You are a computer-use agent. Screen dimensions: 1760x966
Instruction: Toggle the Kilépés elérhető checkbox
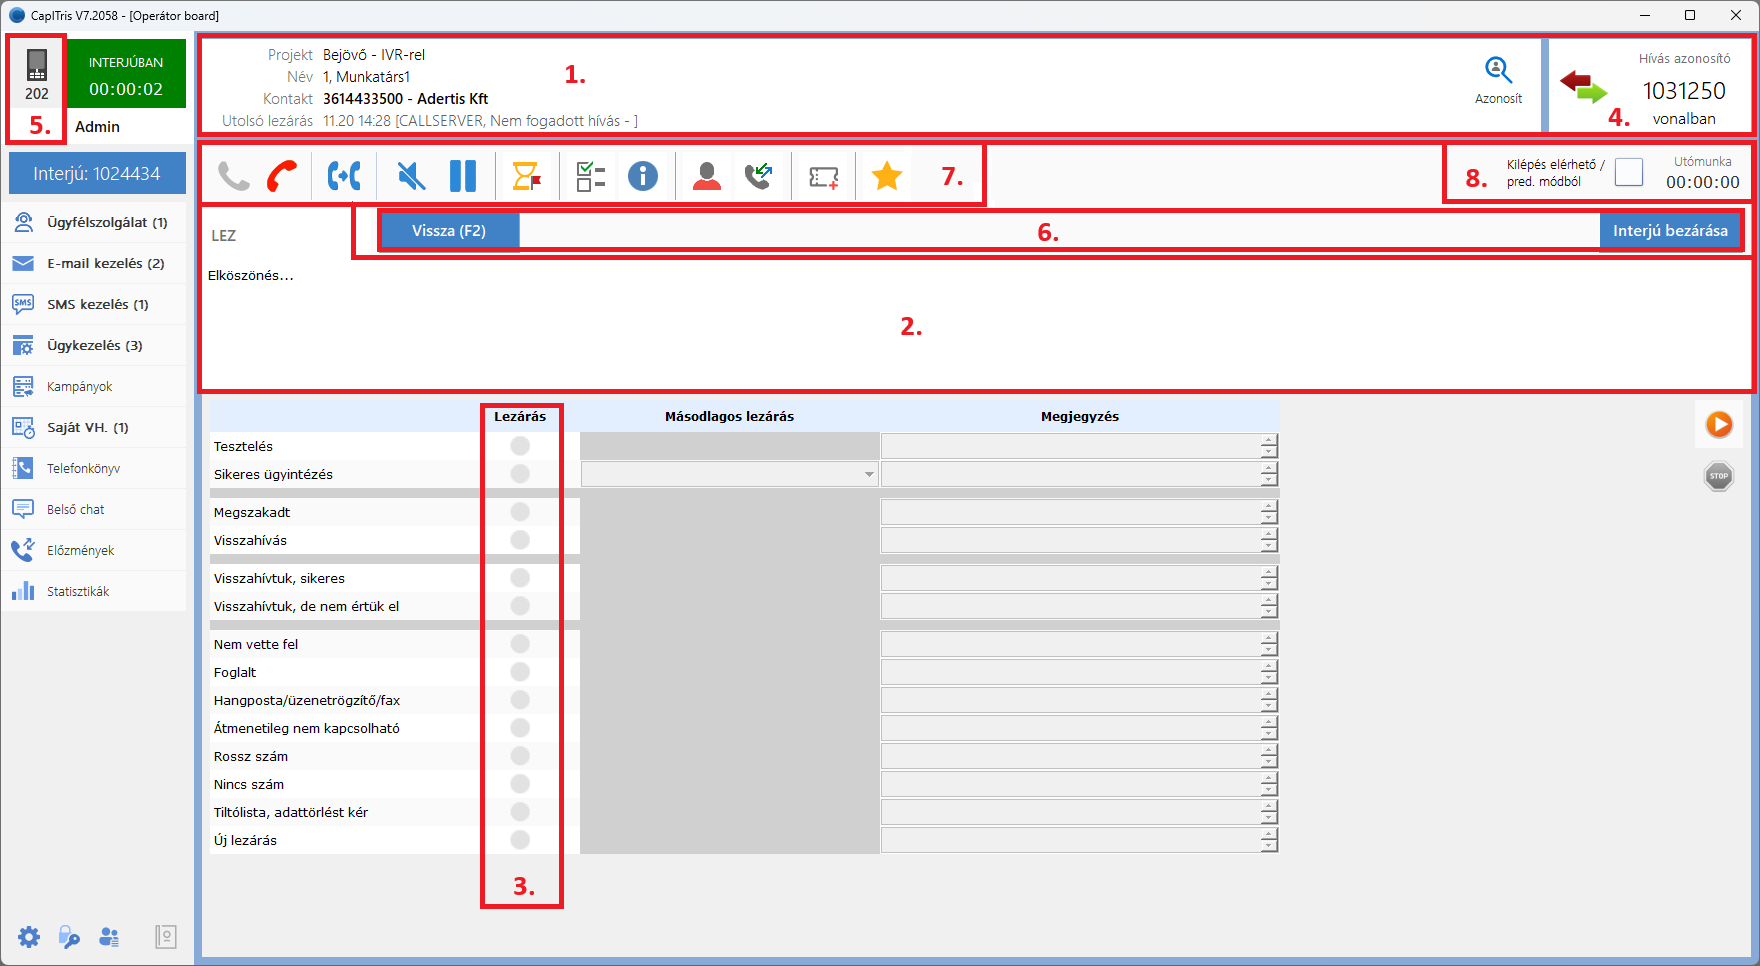point(1629,172)
